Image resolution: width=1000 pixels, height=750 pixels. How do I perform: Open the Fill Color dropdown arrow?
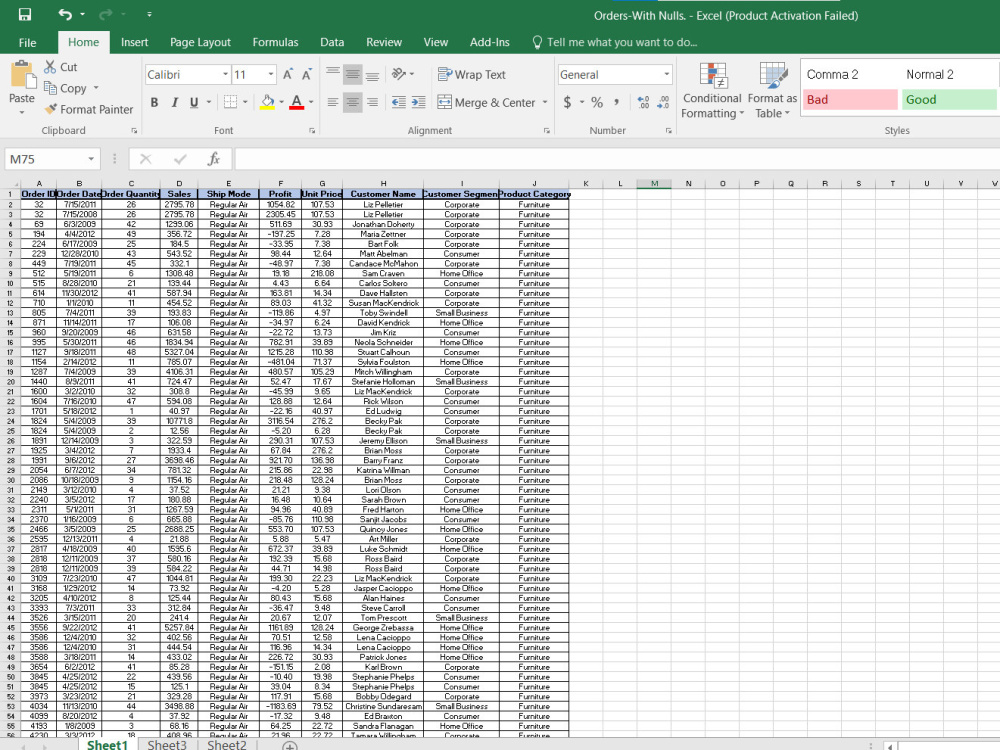[x=281, y=102]
